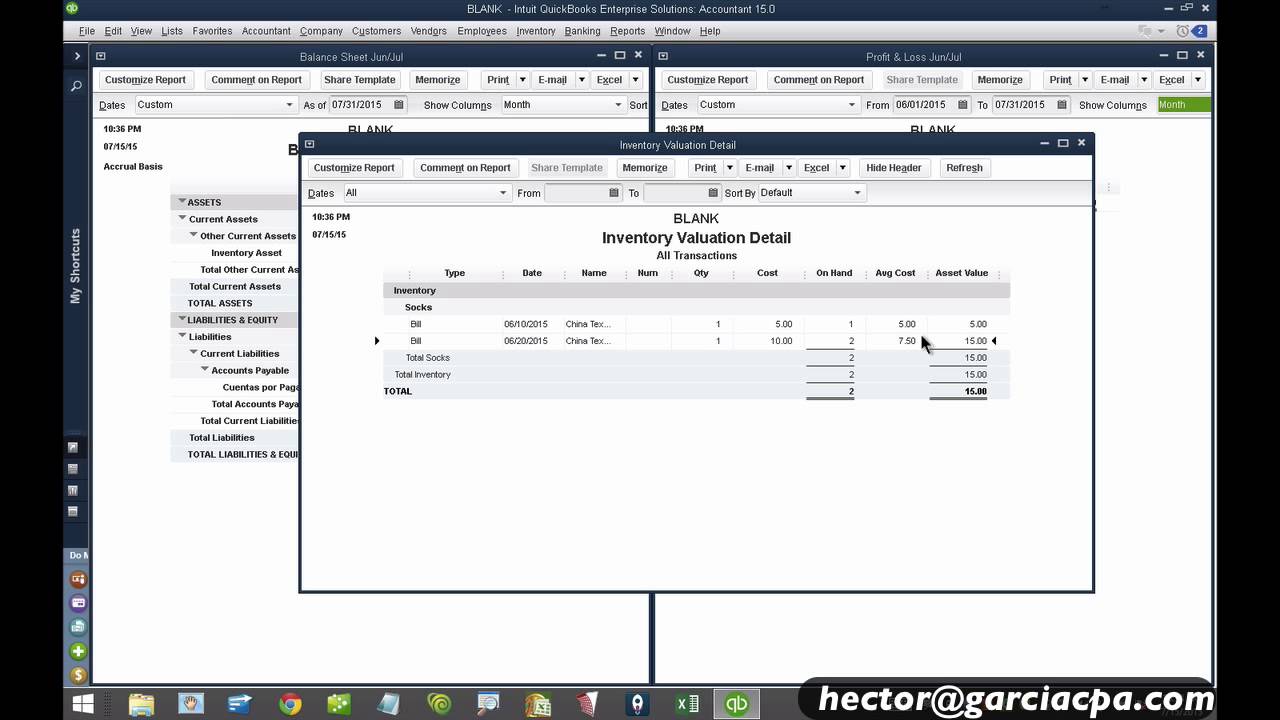
Task: Click Customize Report in Profit & Loss window
Action: (x=707, y=80)
